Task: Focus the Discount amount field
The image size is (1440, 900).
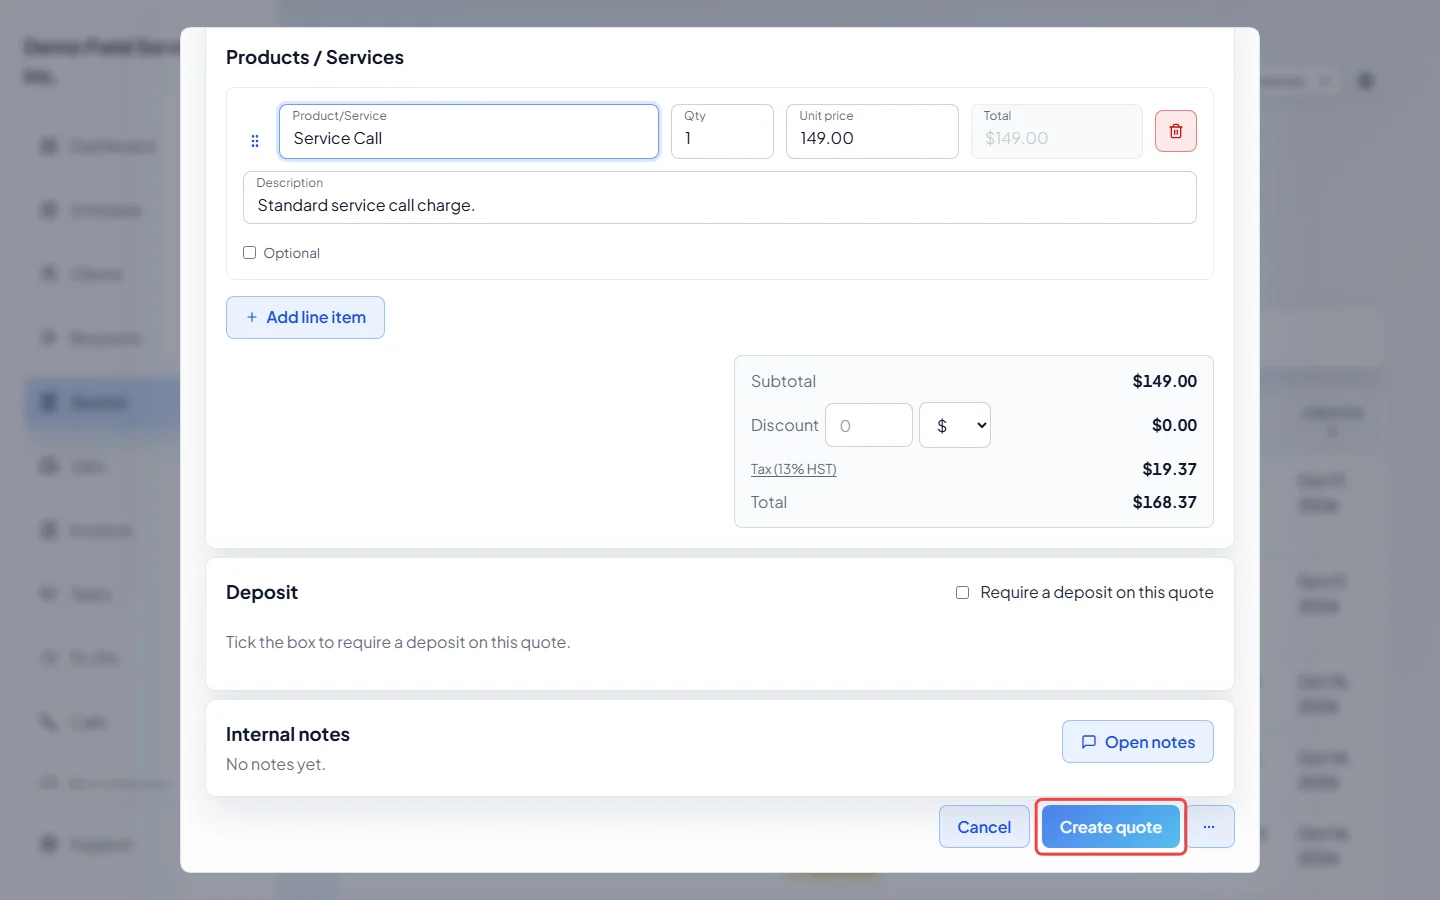Action: coord(869,425)
